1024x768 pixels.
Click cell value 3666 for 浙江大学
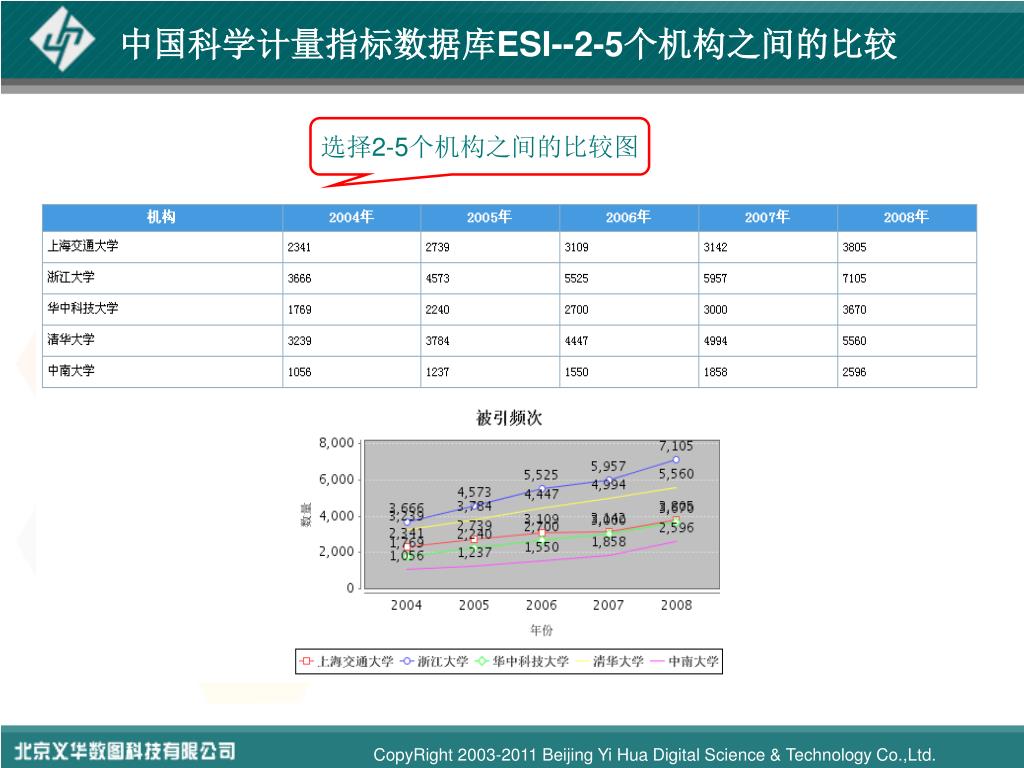[299, 279]
